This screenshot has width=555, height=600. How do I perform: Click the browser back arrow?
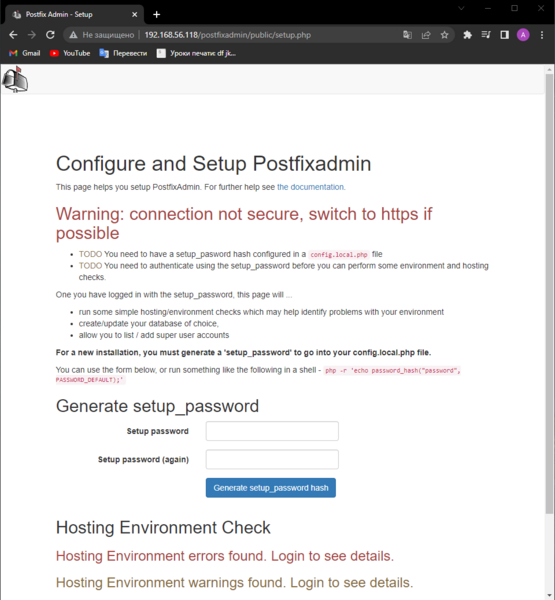[x=13, y=35]
